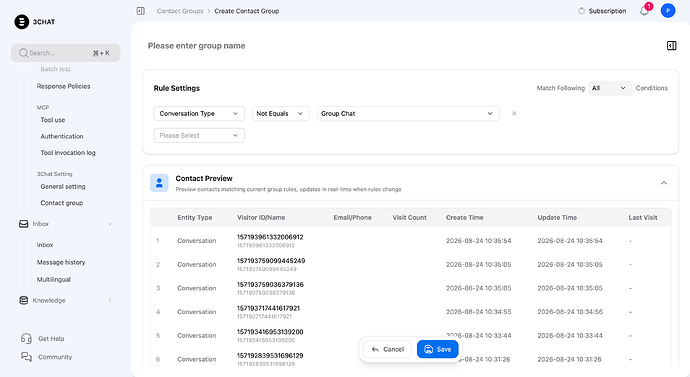Go to Contact Groups breadcrumb
Screen dimensions: 690x377
[x=180, y=11]
